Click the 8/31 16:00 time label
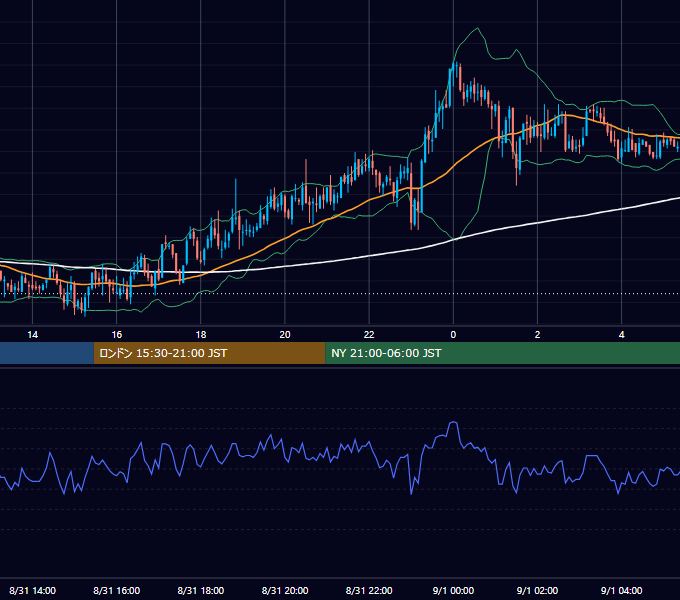 [x=117, y=590]
